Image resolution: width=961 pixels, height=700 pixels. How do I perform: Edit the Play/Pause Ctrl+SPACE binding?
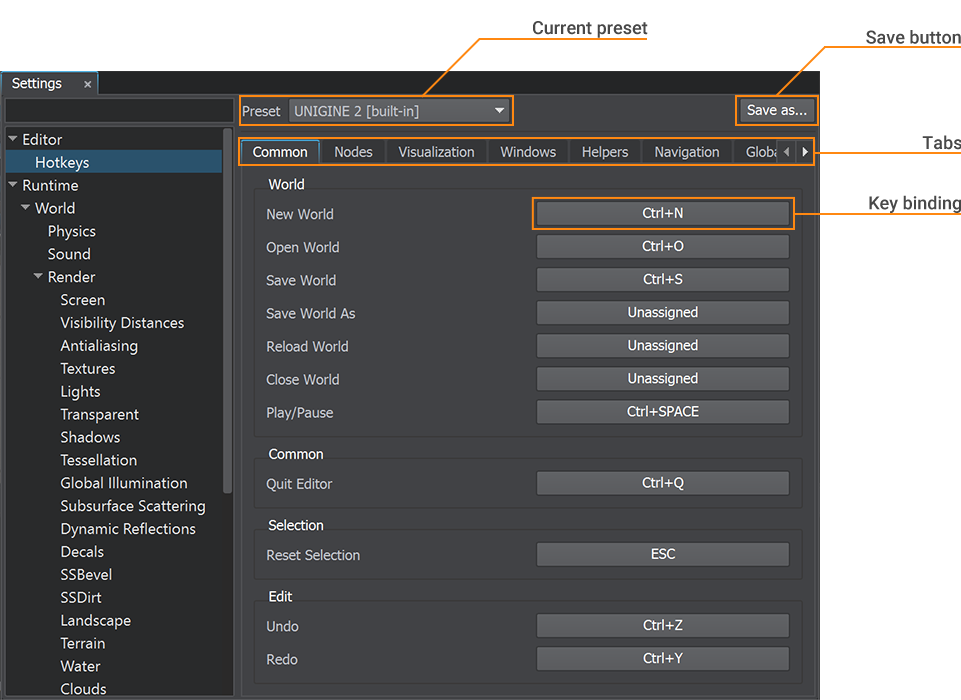point(662,412)
